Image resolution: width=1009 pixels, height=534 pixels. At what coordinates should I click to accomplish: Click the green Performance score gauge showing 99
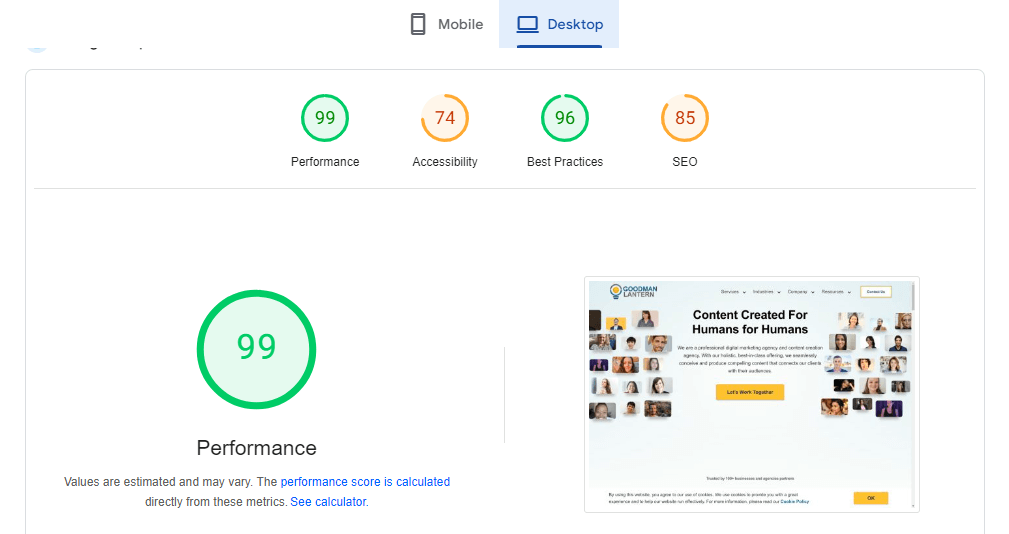(325, 118)
